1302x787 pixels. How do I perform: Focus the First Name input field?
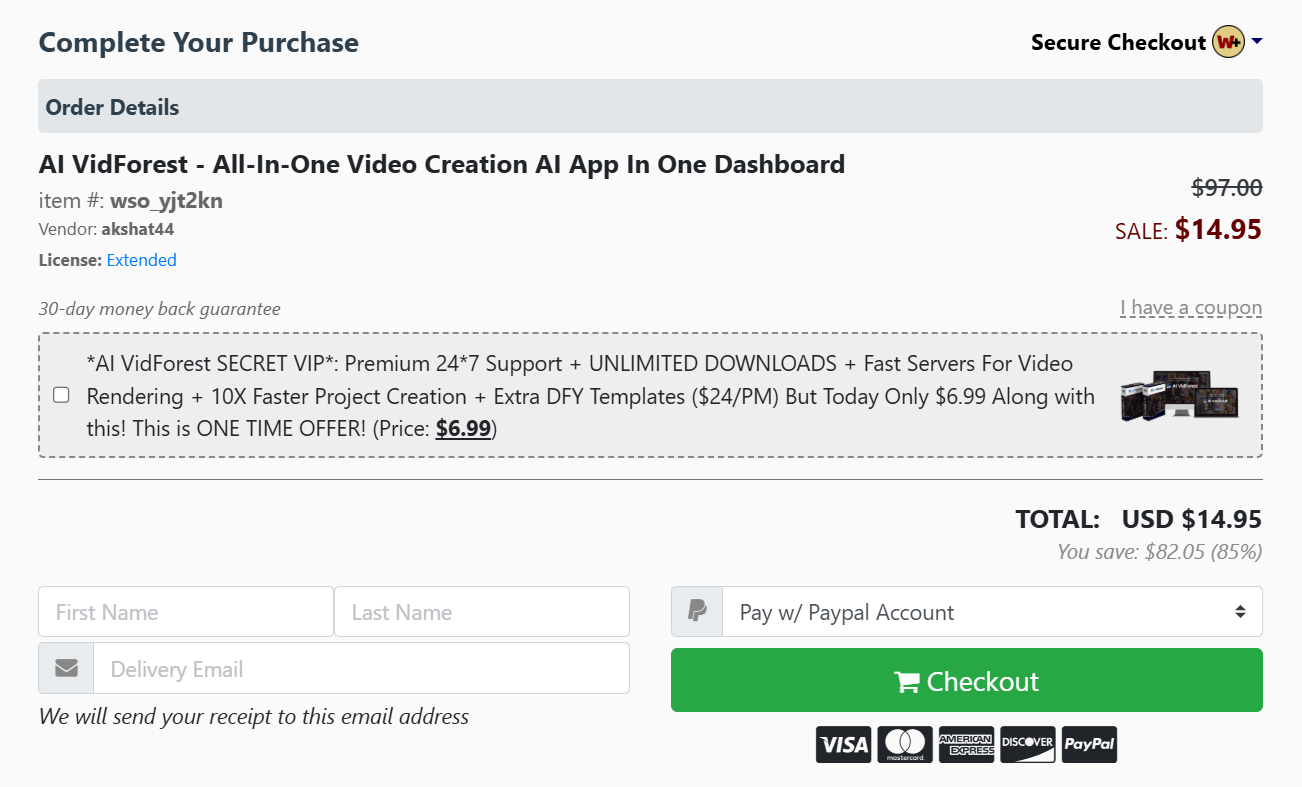click(186, 611)
